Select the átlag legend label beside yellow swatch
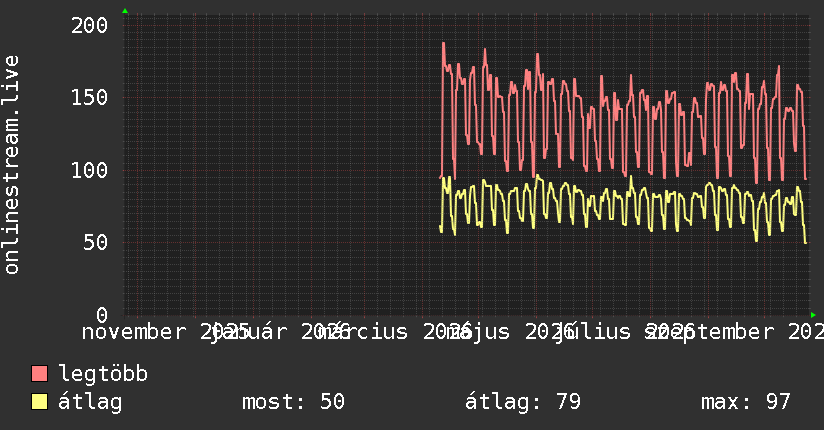824x430 pixels. click(90, 402)
